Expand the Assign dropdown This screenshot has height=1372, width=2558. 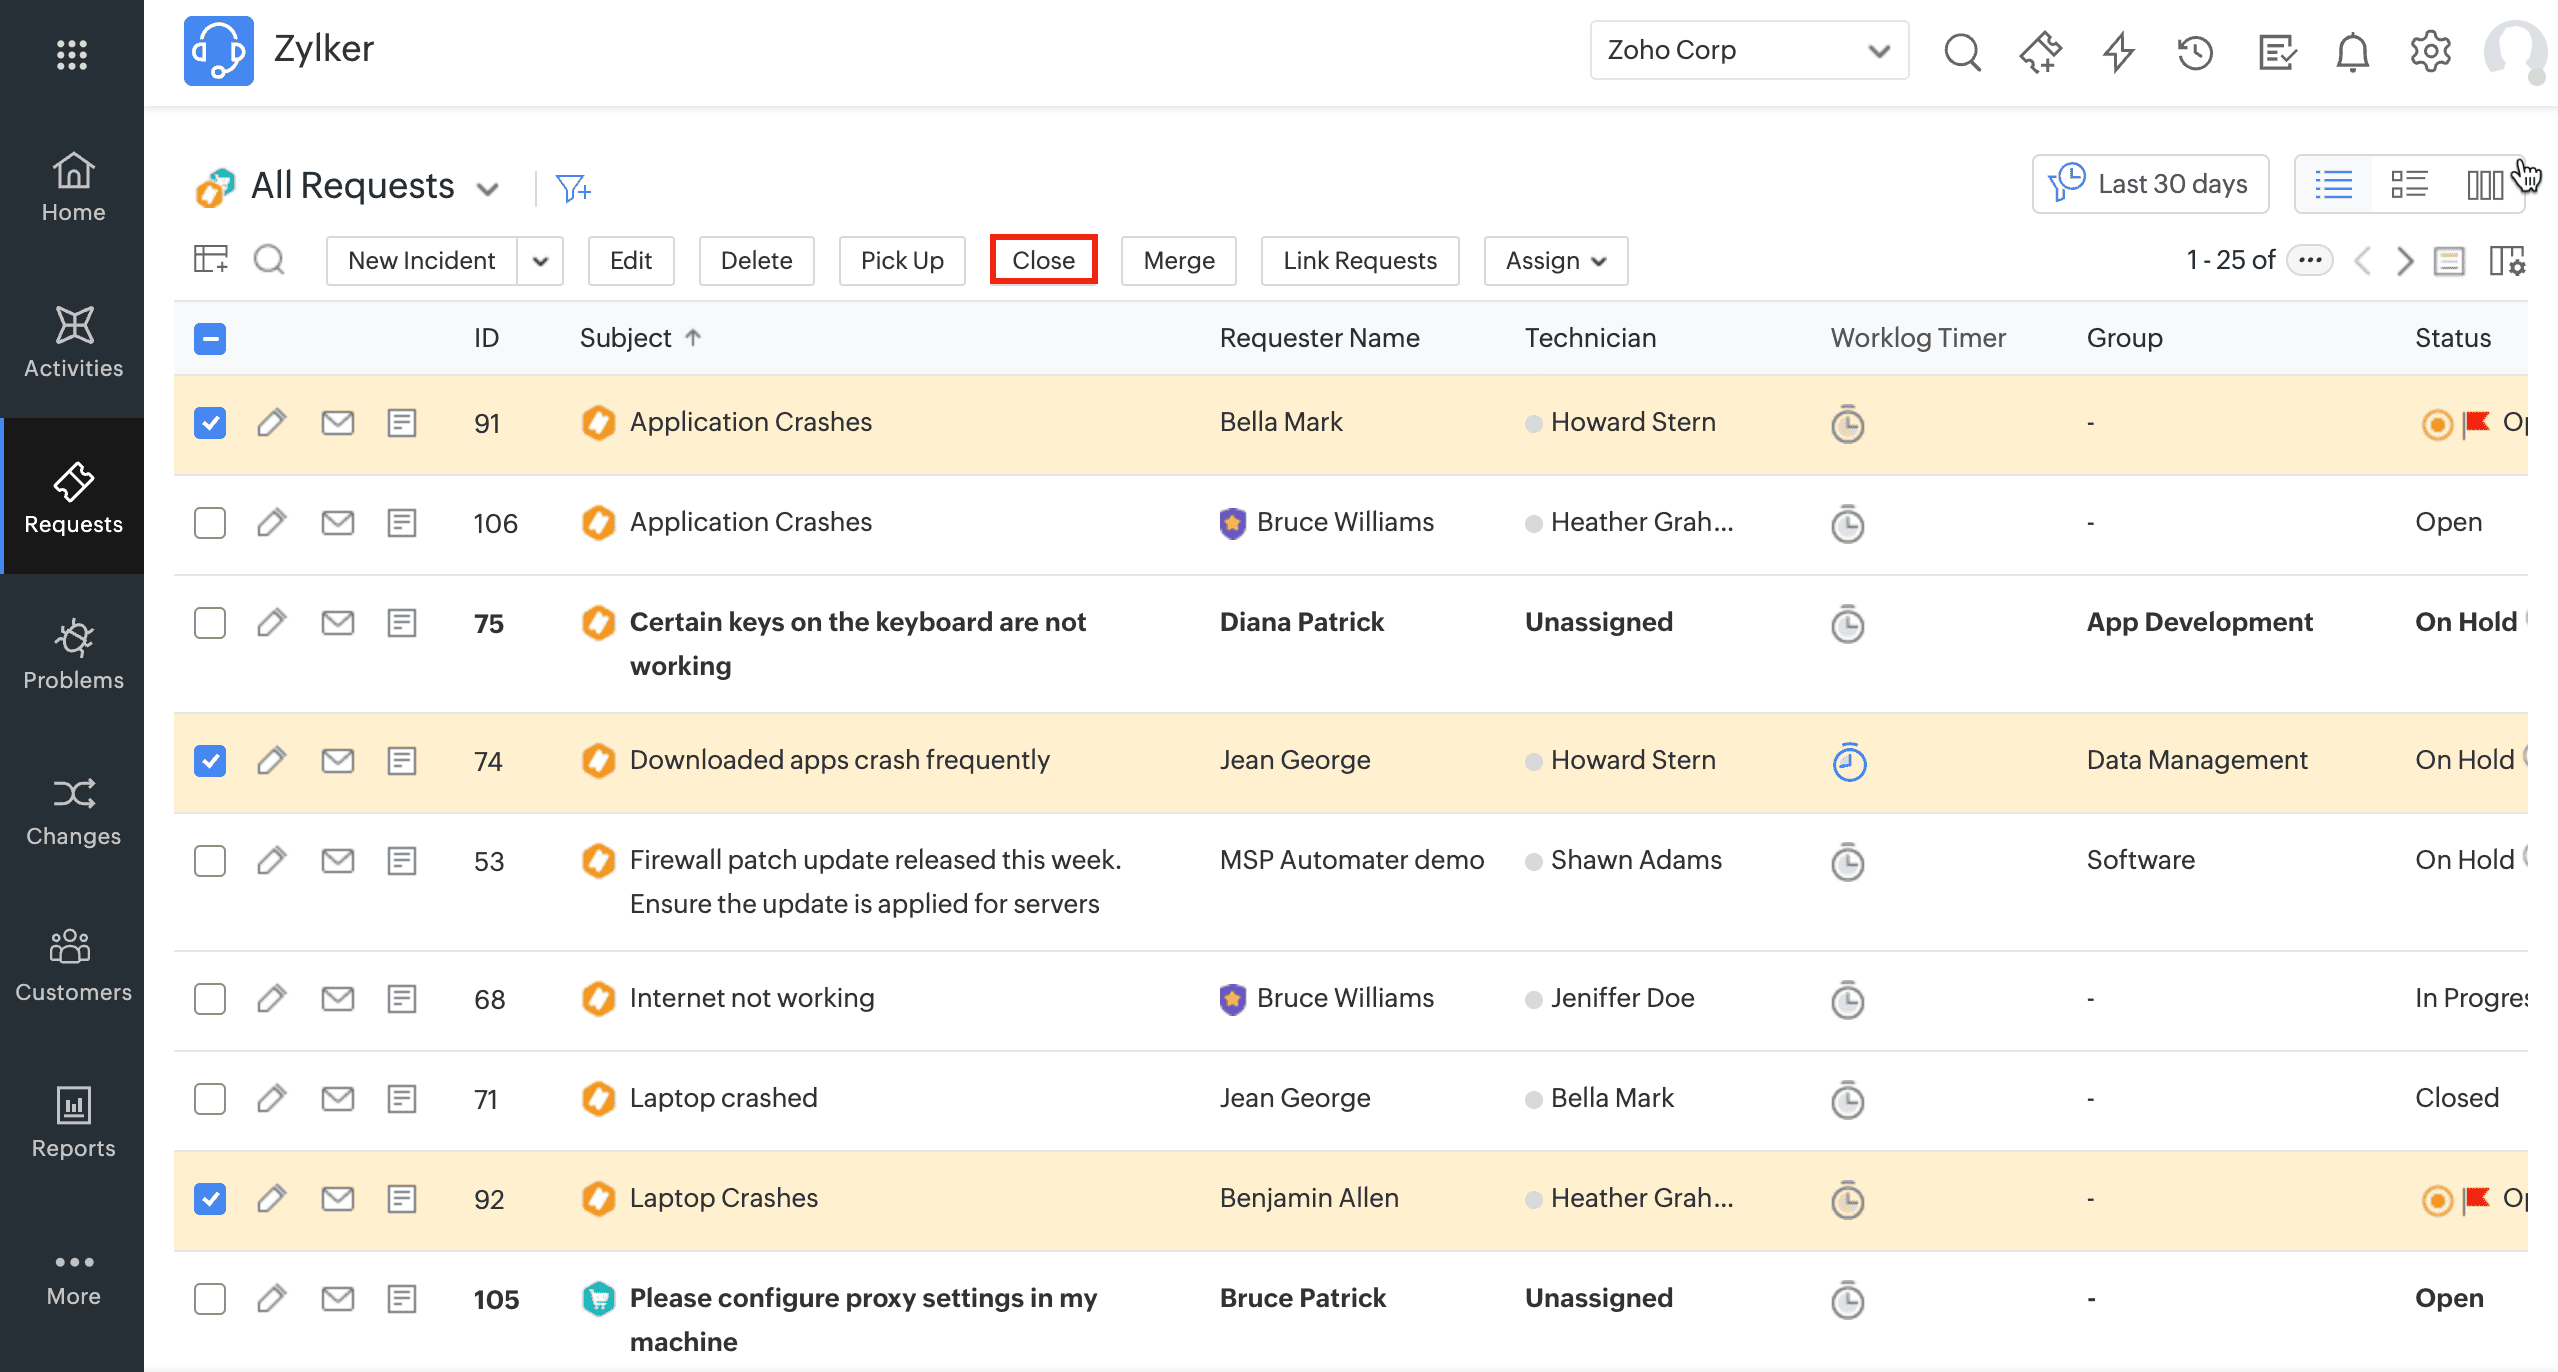[x=1555, y=261]
